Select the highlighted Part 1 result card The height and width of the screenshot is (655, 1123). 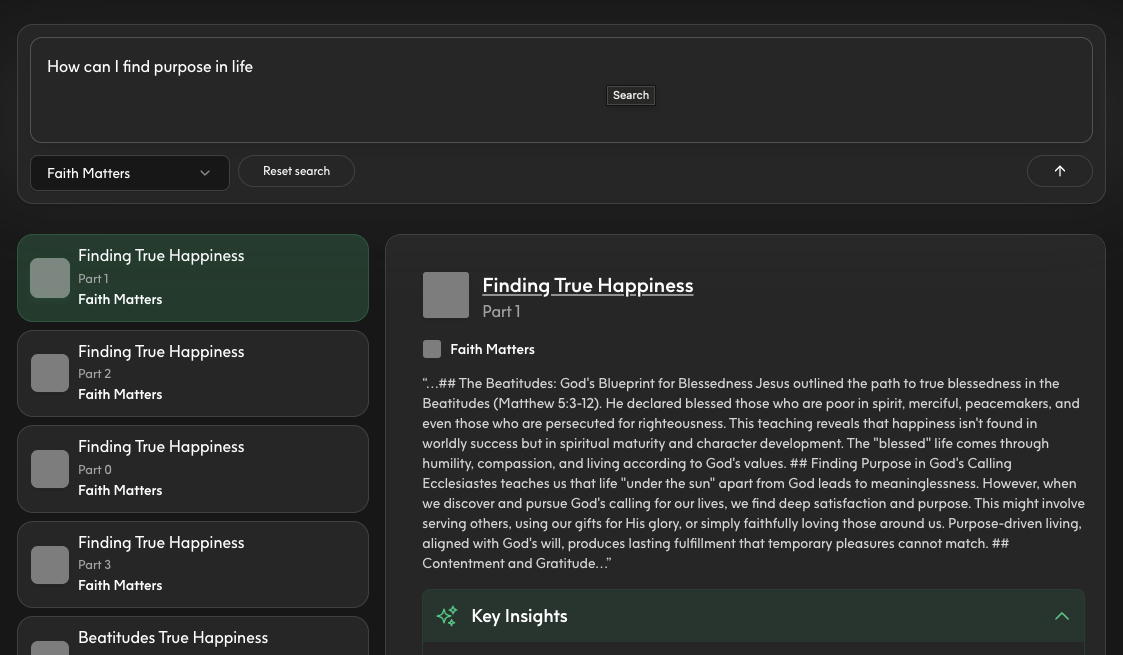click(x=193, y=278)
